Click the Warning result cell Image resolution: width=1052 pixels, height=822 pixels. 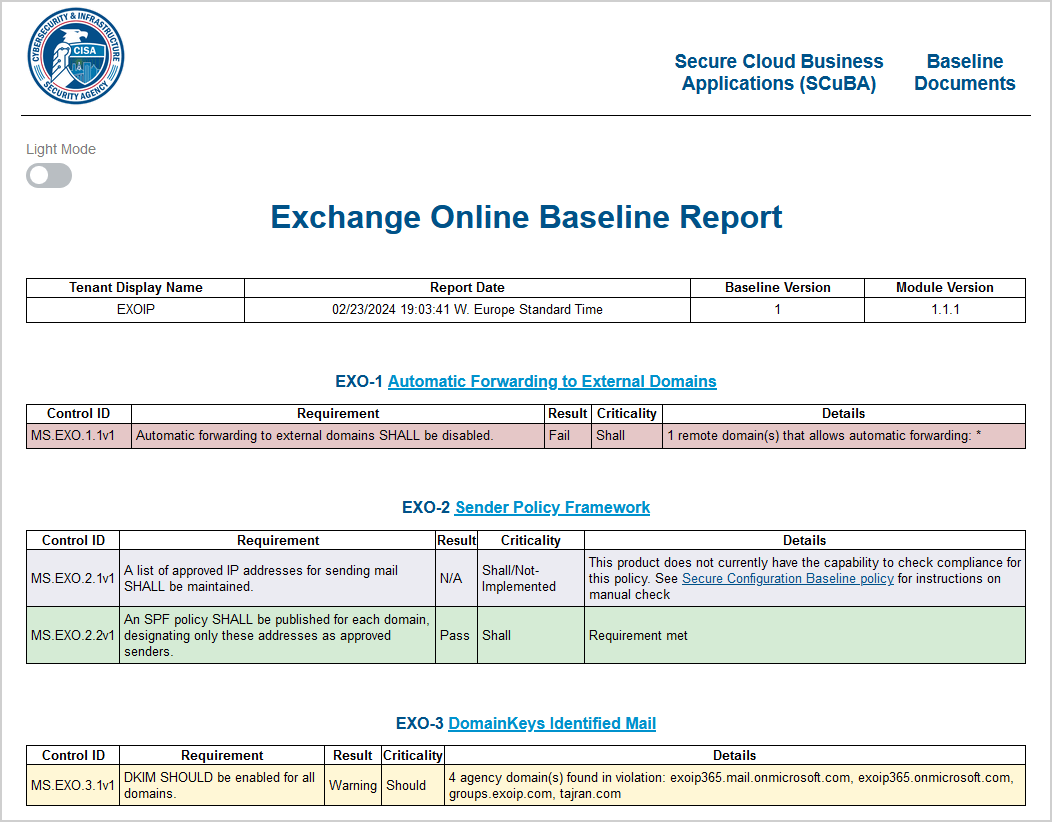353,785
